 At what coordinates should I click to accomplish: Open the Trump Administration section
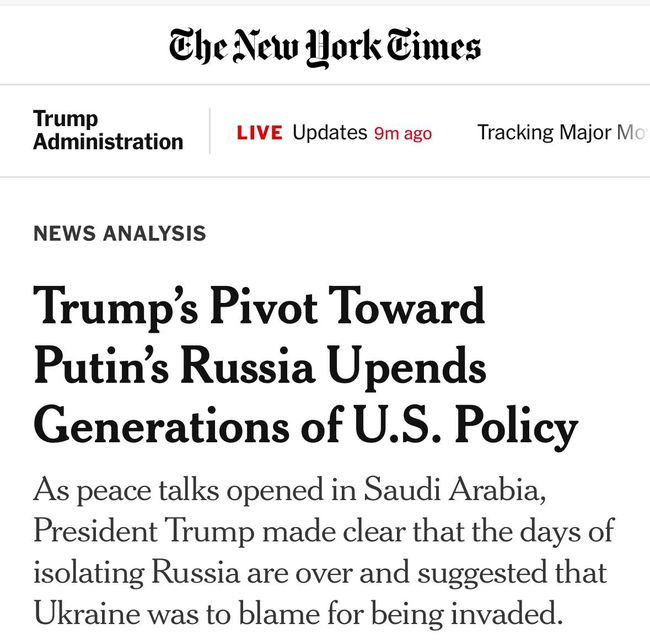108,131
